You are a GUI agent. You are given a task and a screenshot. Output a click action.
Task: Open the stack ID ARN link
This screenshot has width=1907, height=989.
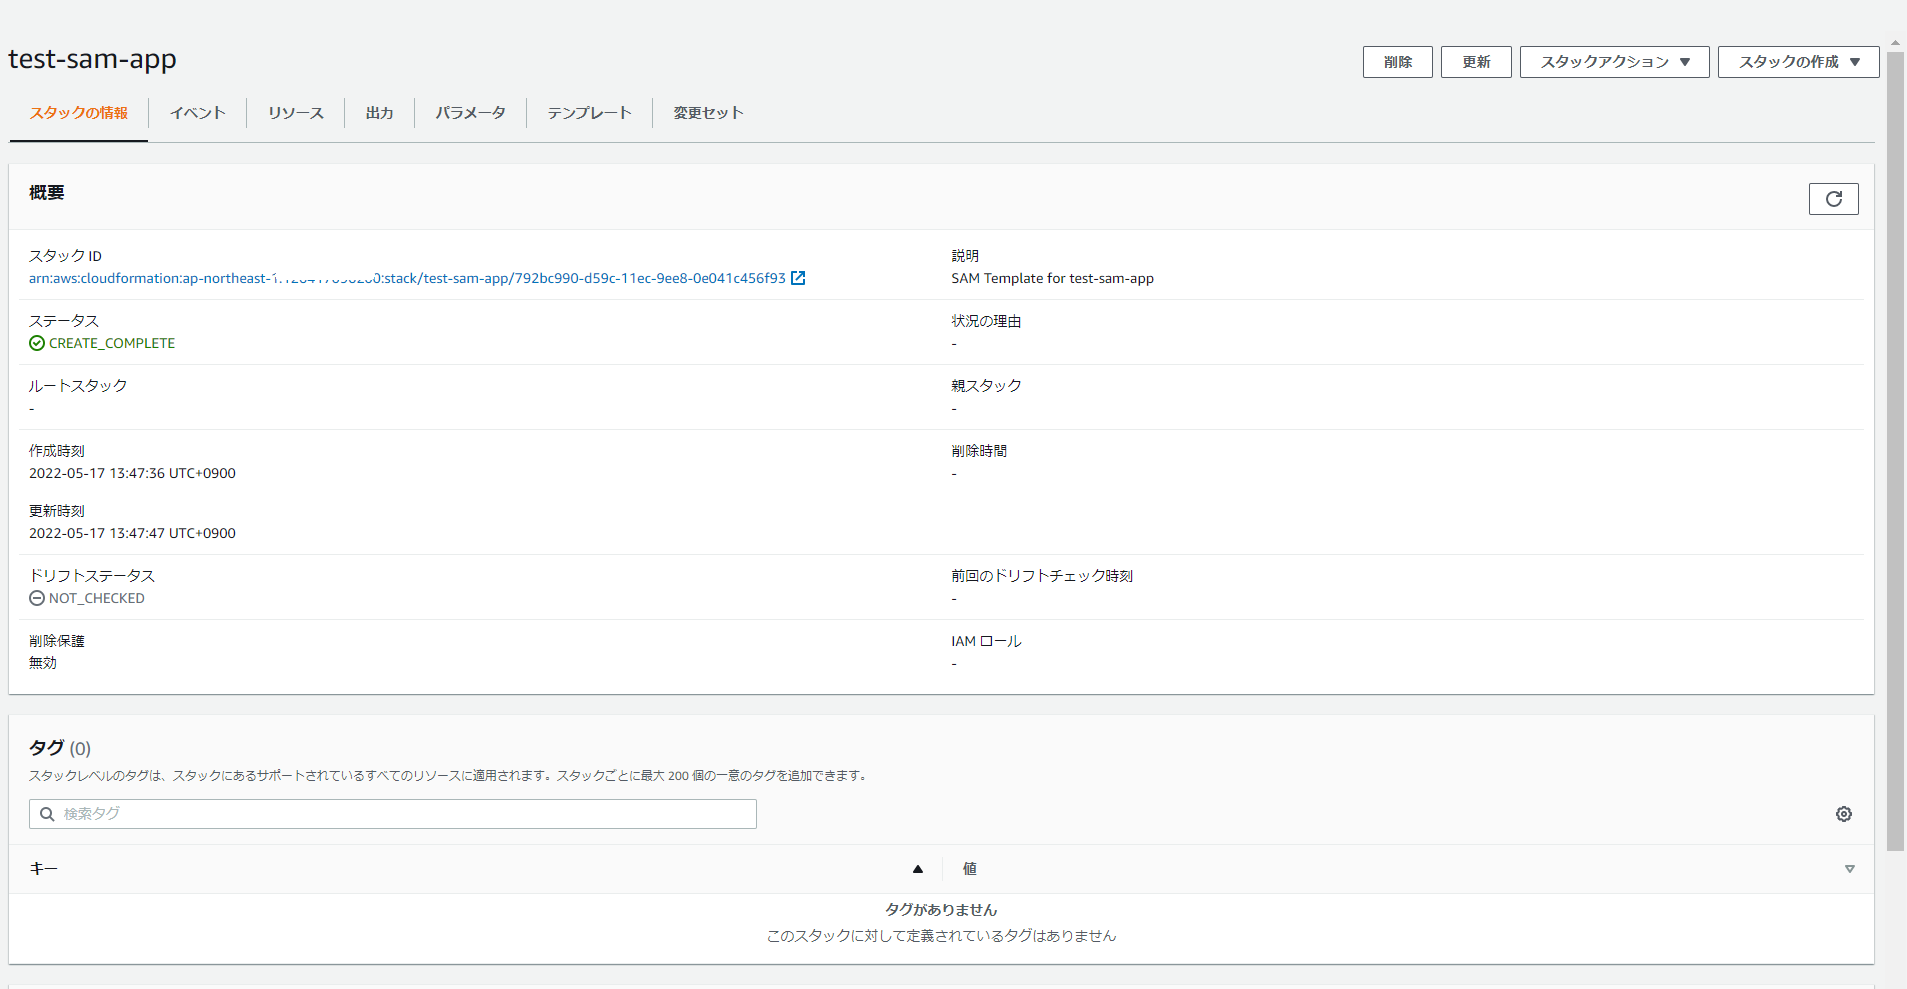[407, 278]
